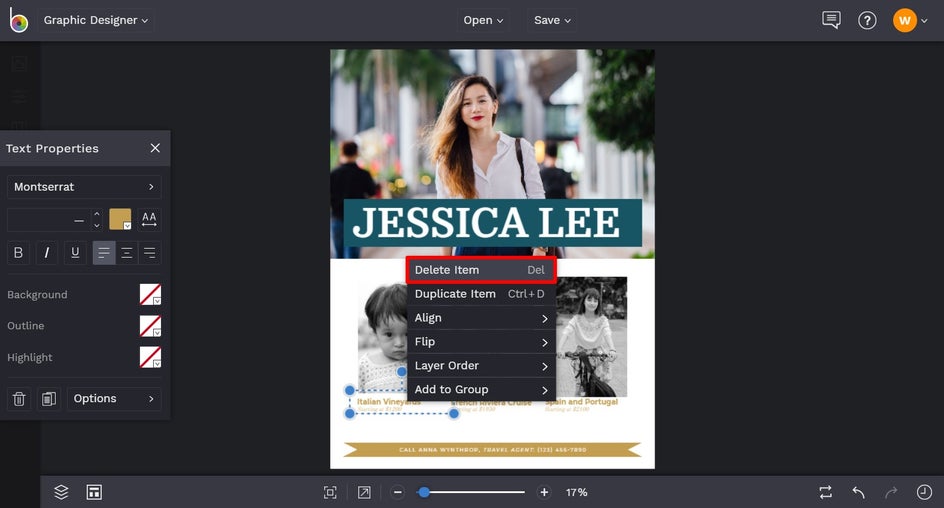Open the Montserrat font selector
Screen dimensions: 944x508
84,187
